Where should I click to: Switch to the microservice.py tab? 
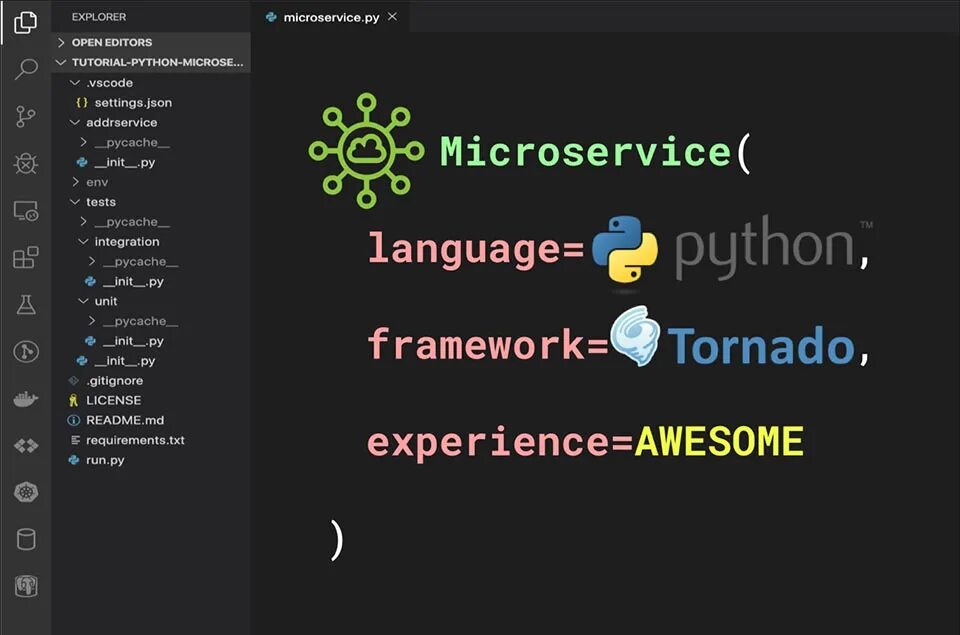331,17
